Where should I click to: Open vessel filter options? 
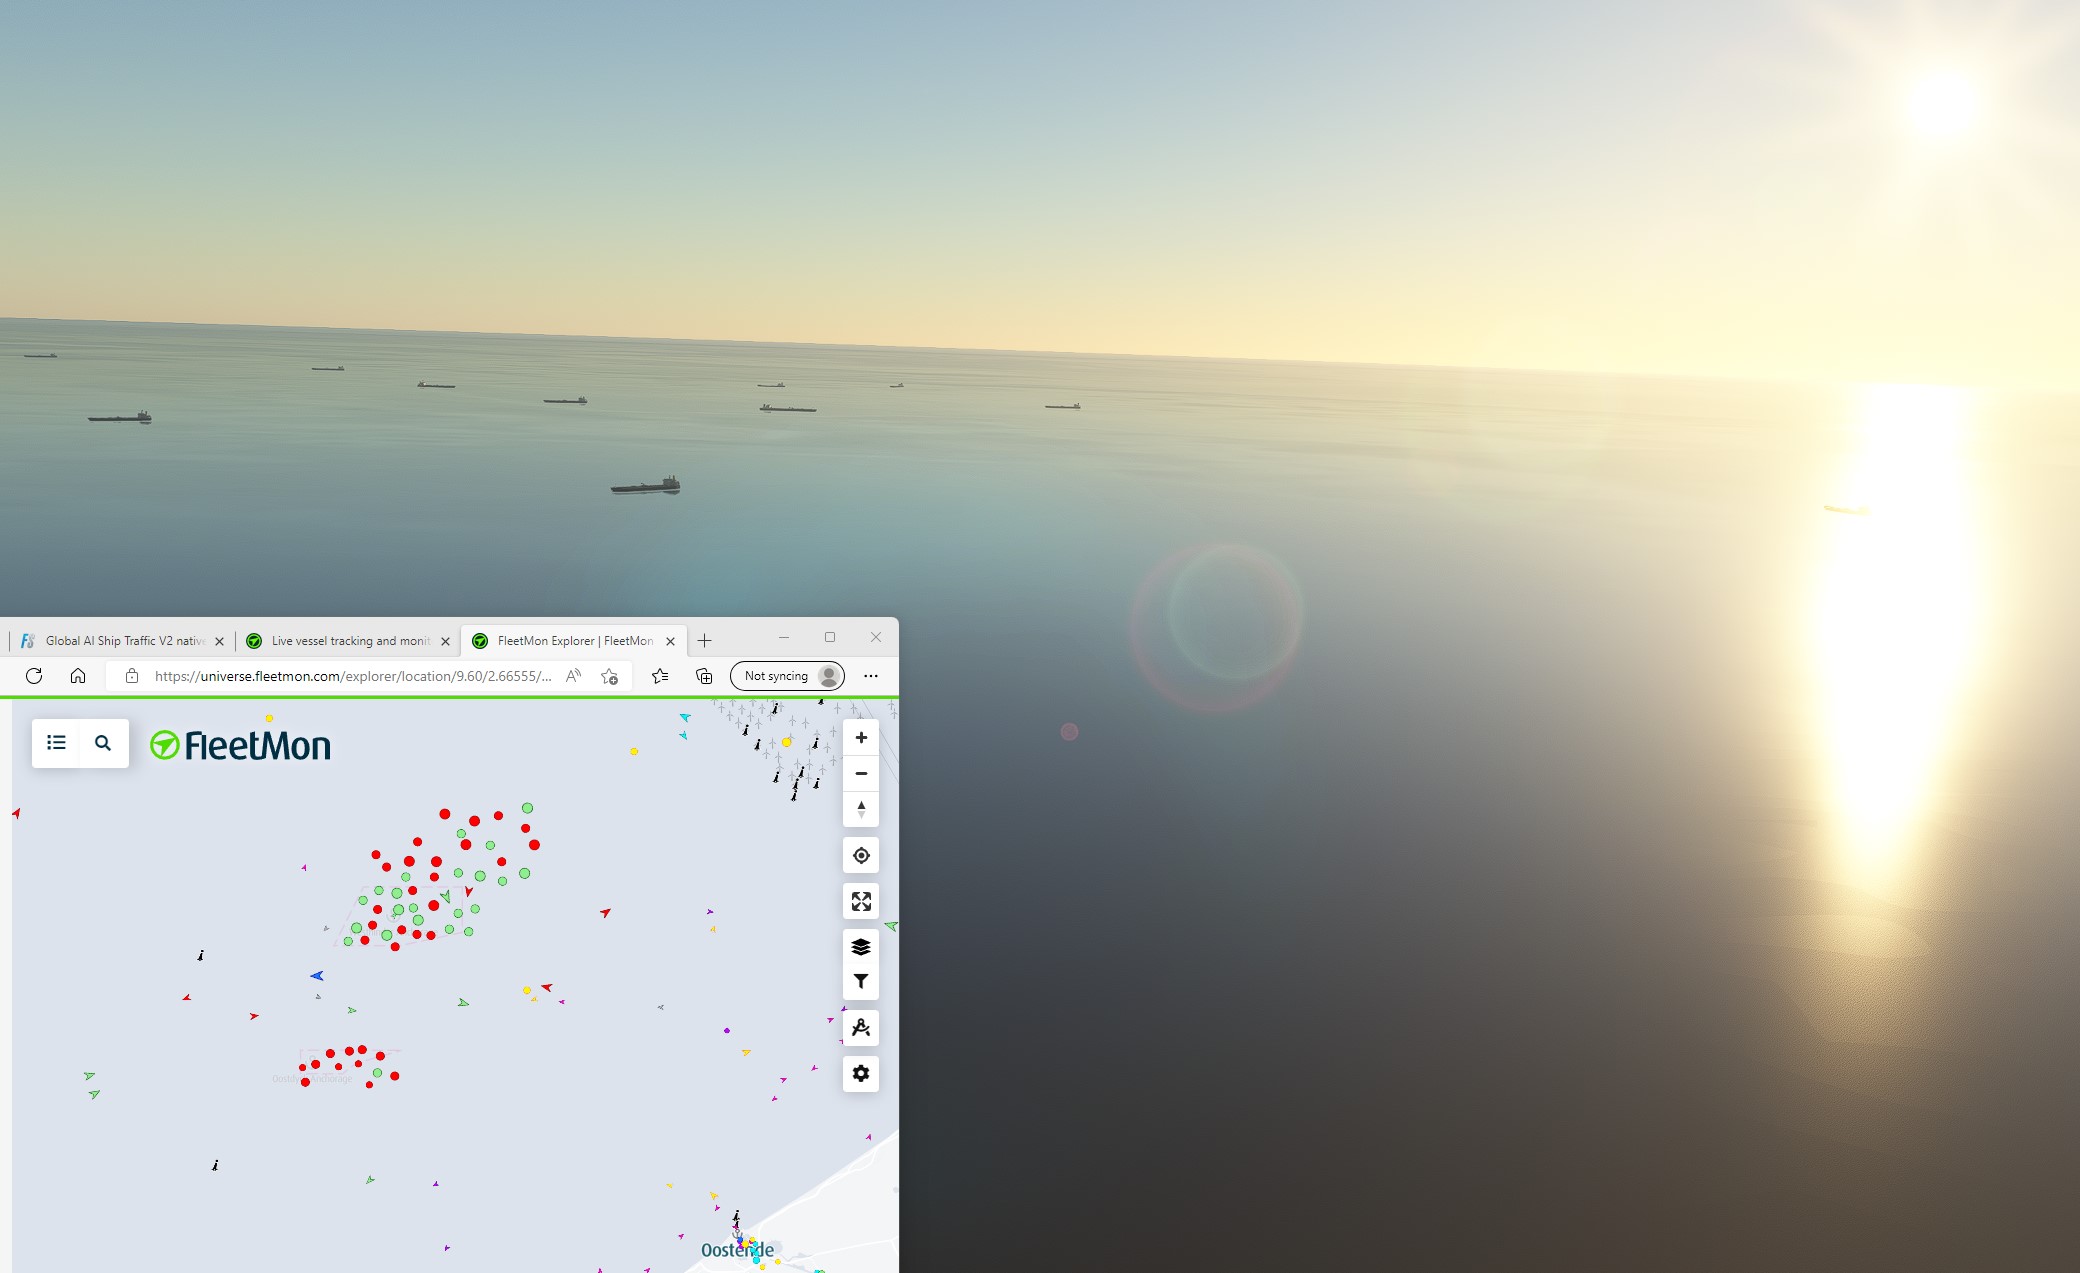click(861, 982)
